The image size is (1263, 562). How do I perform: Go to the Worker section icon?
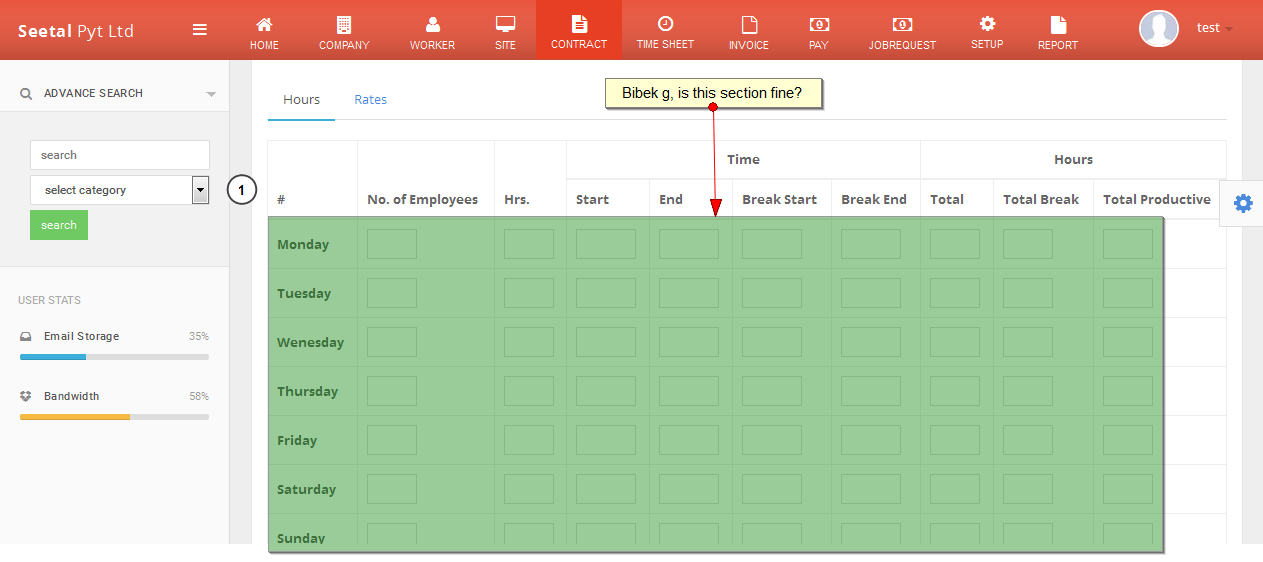click(x=432, y=25)
